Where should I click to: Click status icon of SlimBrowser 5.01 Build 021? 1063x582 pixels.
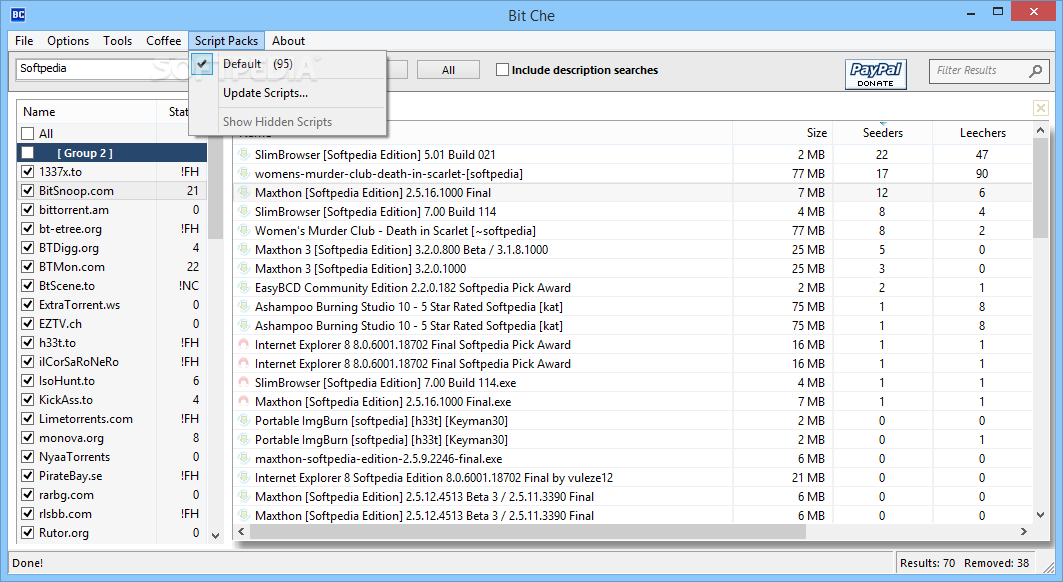click(244, 155)
